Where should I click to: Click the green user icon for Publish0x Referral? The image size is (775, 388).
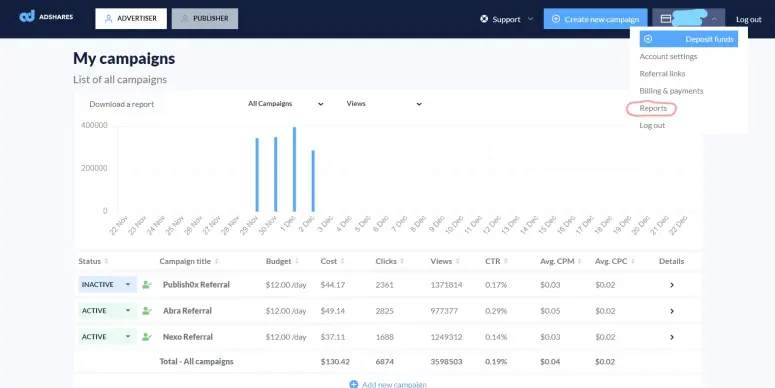147,285
